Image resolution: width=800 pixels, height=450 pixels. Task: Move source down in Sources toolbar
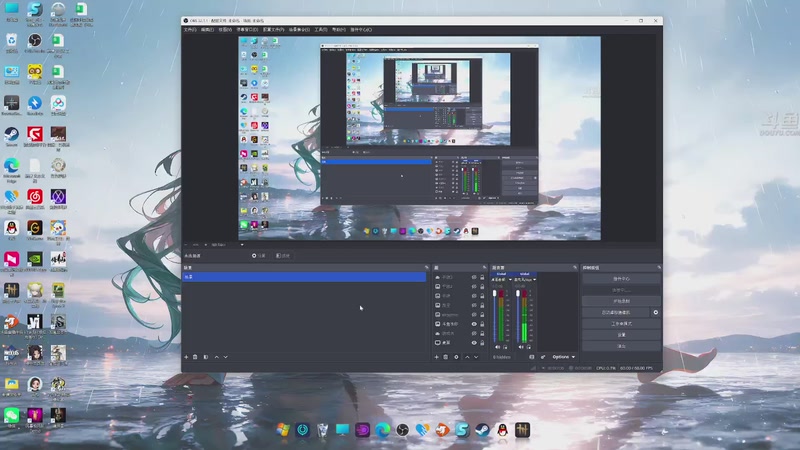click(x=476, y=357)
